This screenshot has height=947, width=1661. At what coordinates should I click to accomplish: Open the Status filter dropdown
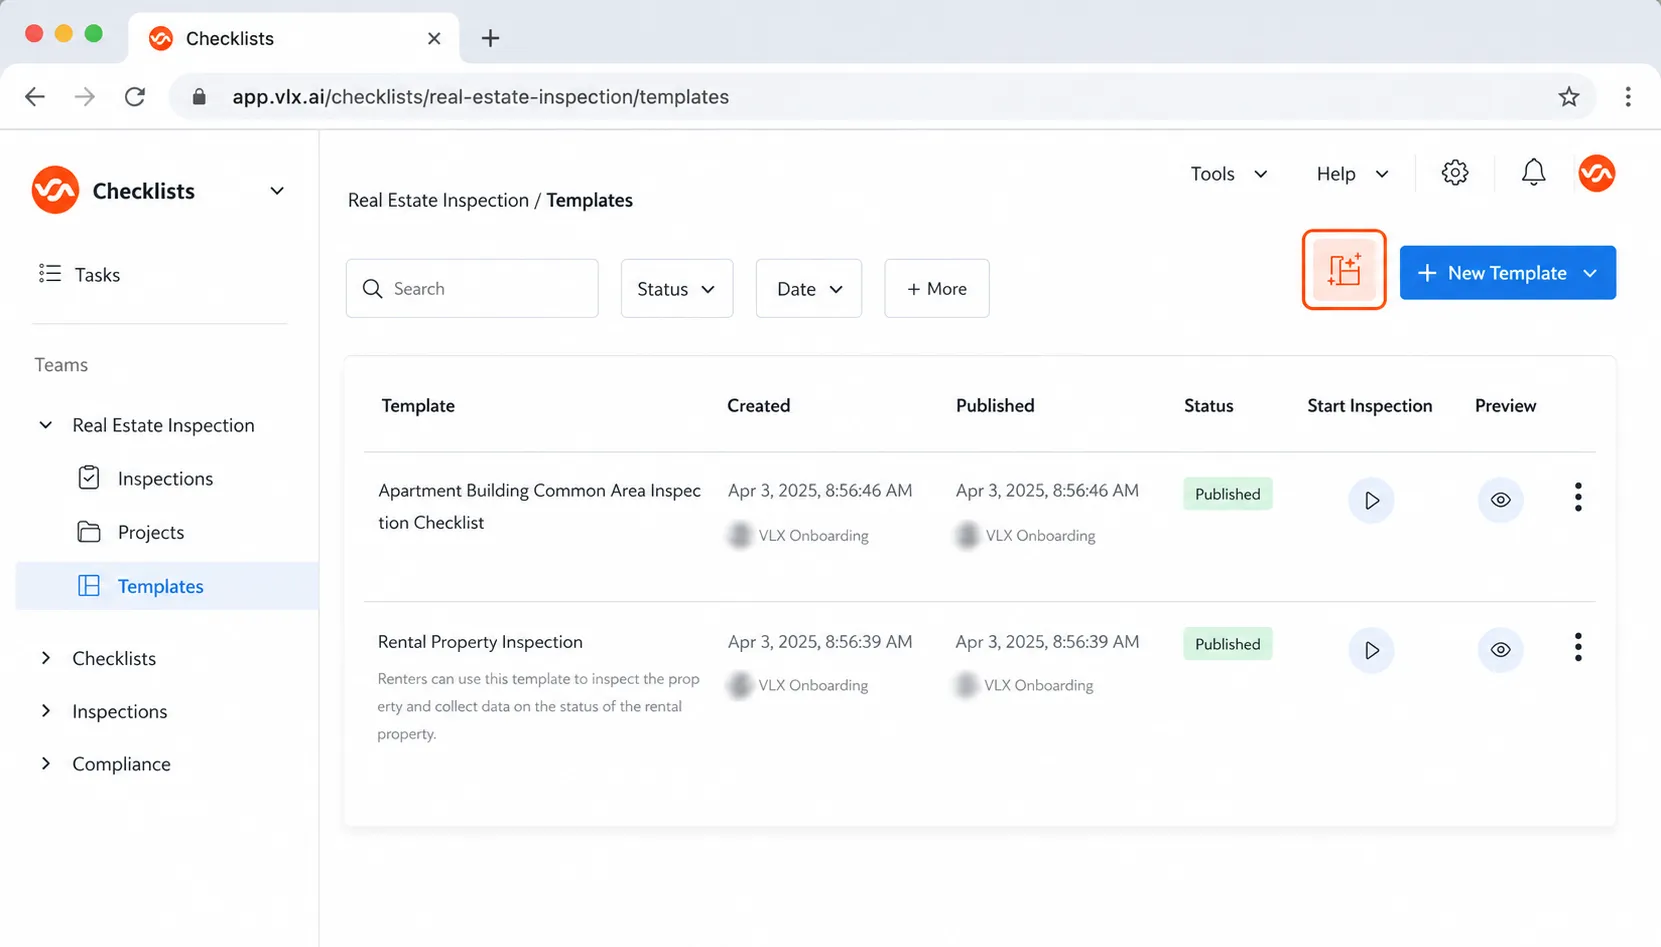(x=677, y=289)
